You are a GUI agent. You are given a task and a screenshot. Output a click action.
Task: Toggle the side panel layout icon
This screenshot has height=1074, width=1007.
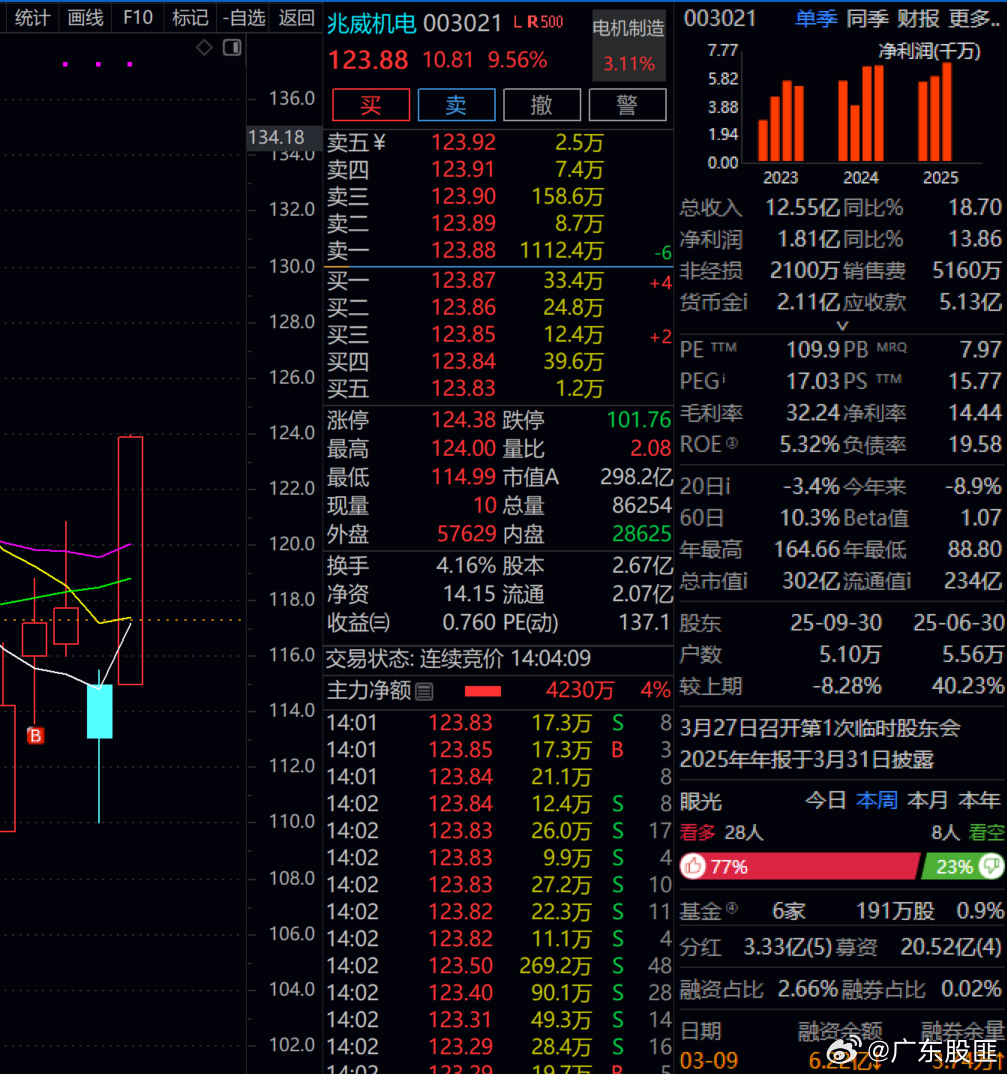[232, 47]
